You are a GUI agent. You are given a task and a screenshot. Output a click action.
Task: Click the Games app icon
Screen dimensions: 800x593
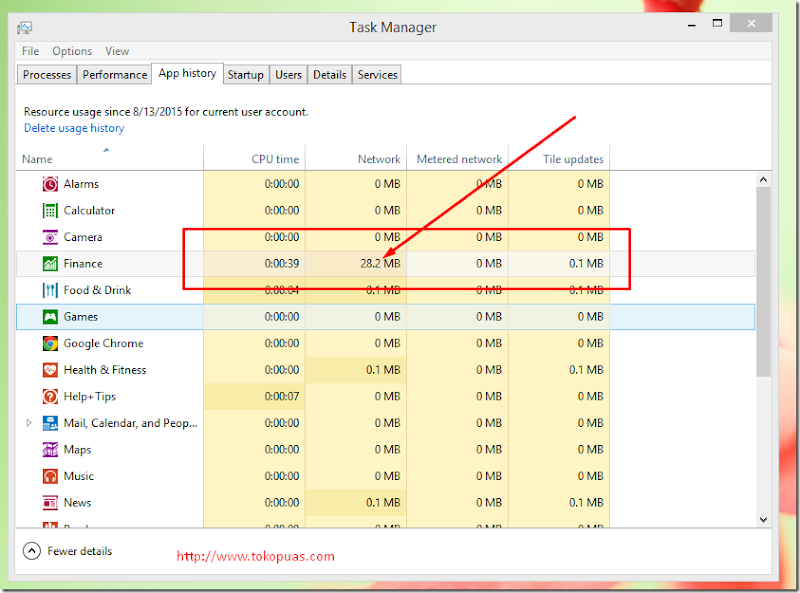[x=50, y=316]
